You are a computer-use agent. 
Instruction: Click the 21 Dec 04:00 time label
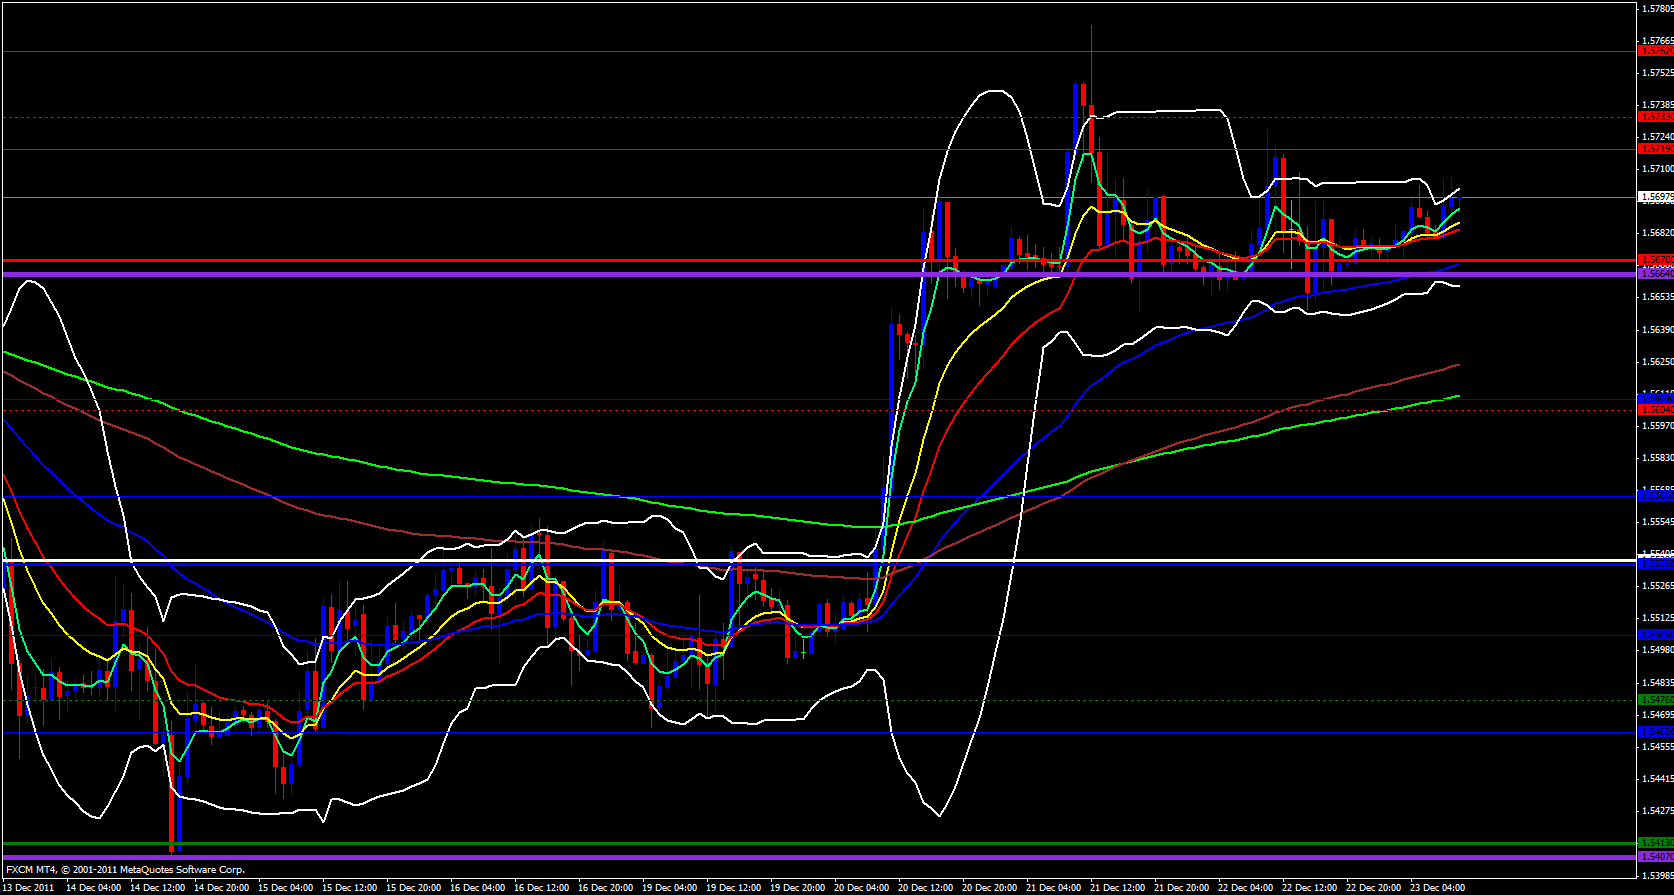coord(1054,887)
